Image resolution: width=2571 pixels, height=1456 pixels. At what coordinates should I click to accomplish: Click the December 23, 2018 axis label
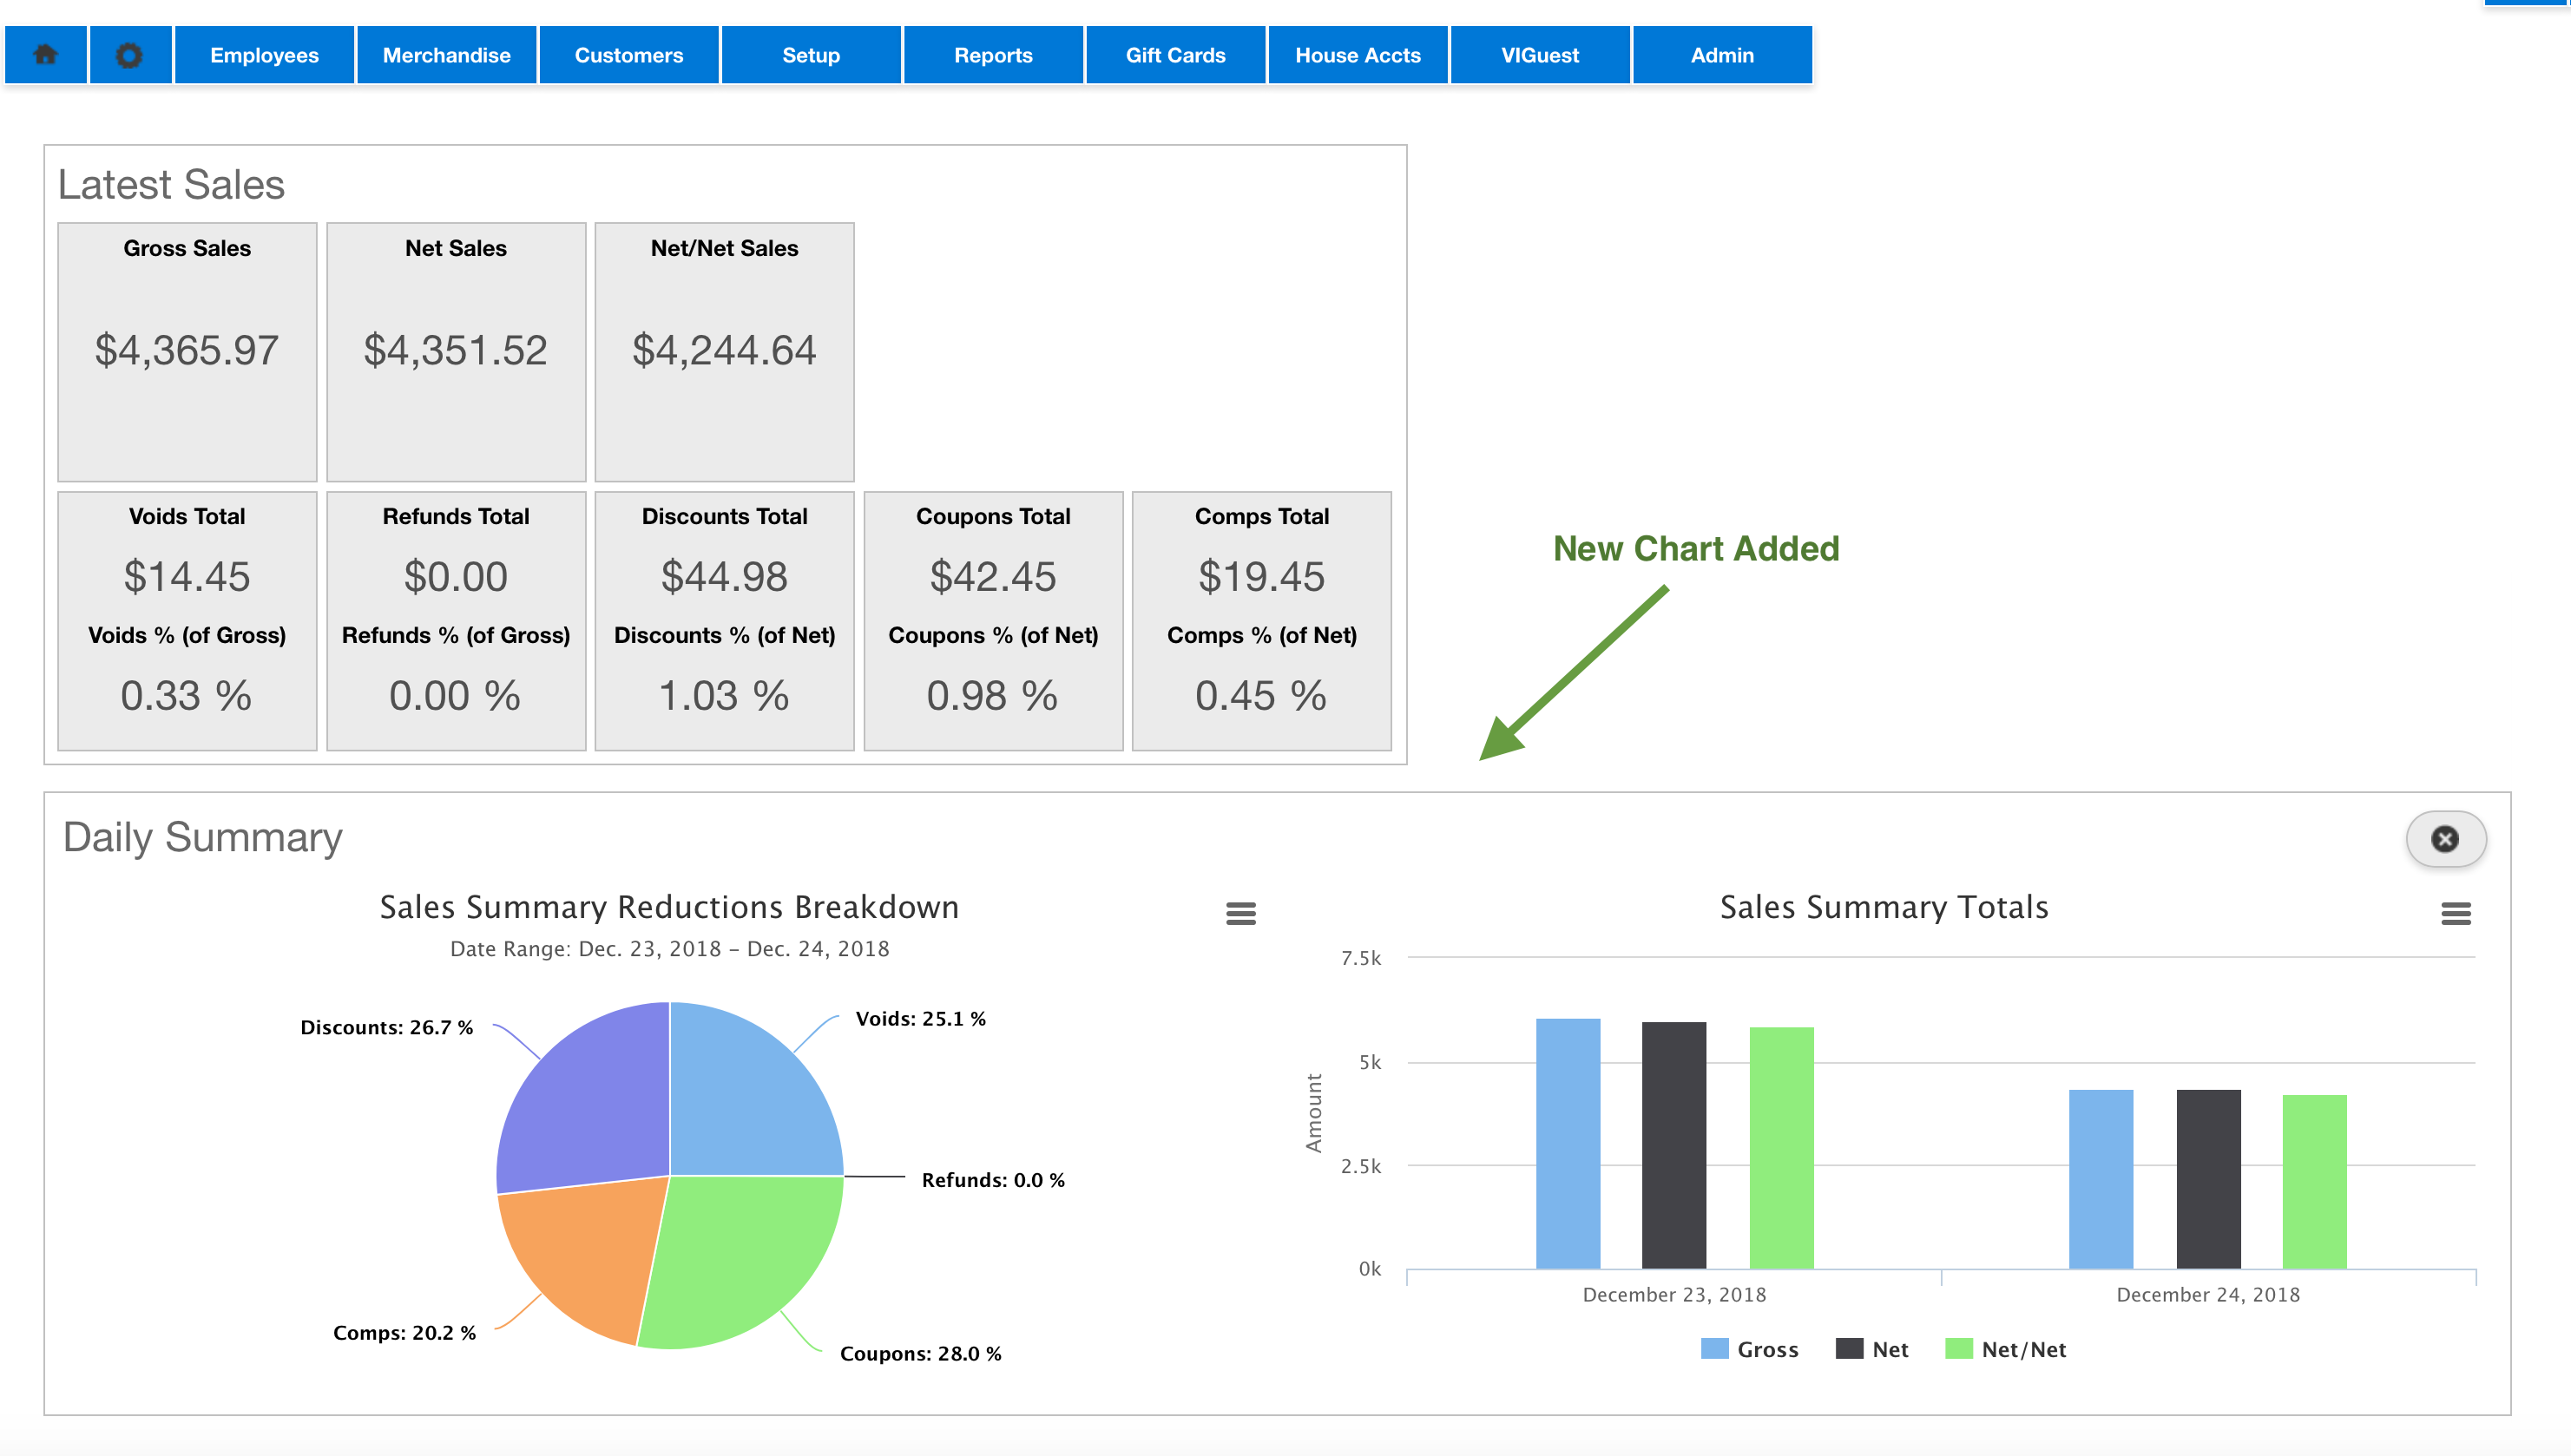click(1675, 1295)
